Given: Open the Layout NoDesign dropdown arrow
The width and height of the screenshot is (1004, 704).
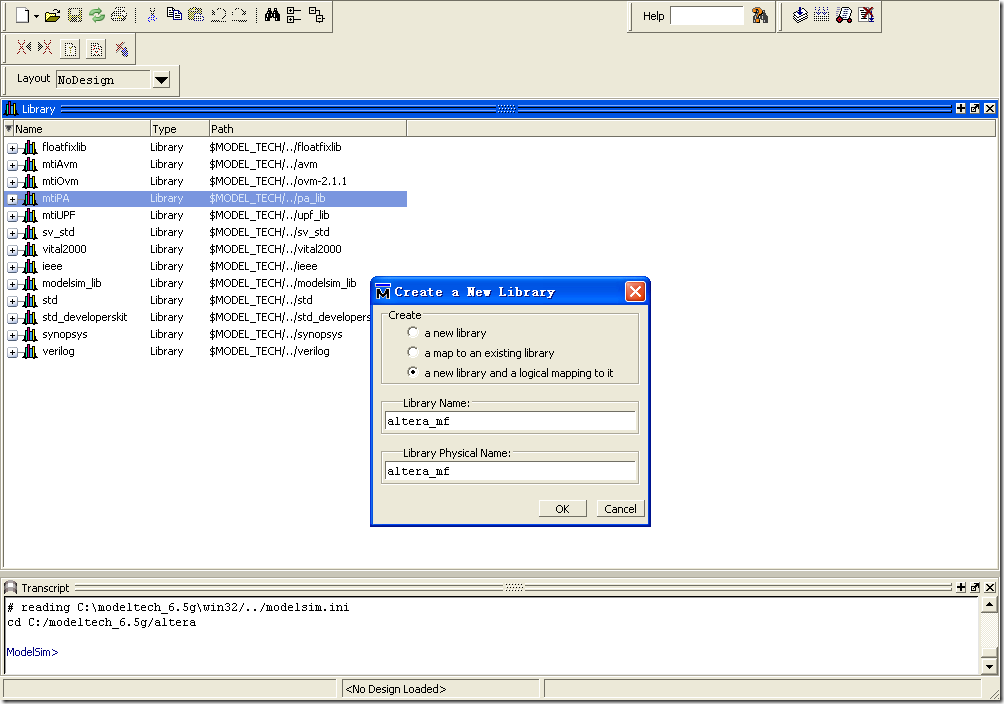Looking at the screenshot, I should pyautogui.click(x=161, y=80).
